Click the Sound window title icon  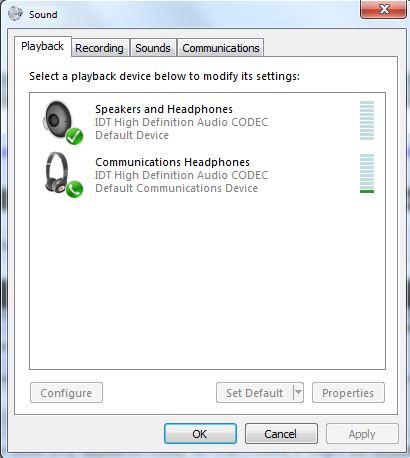click(x=15, y=14)
